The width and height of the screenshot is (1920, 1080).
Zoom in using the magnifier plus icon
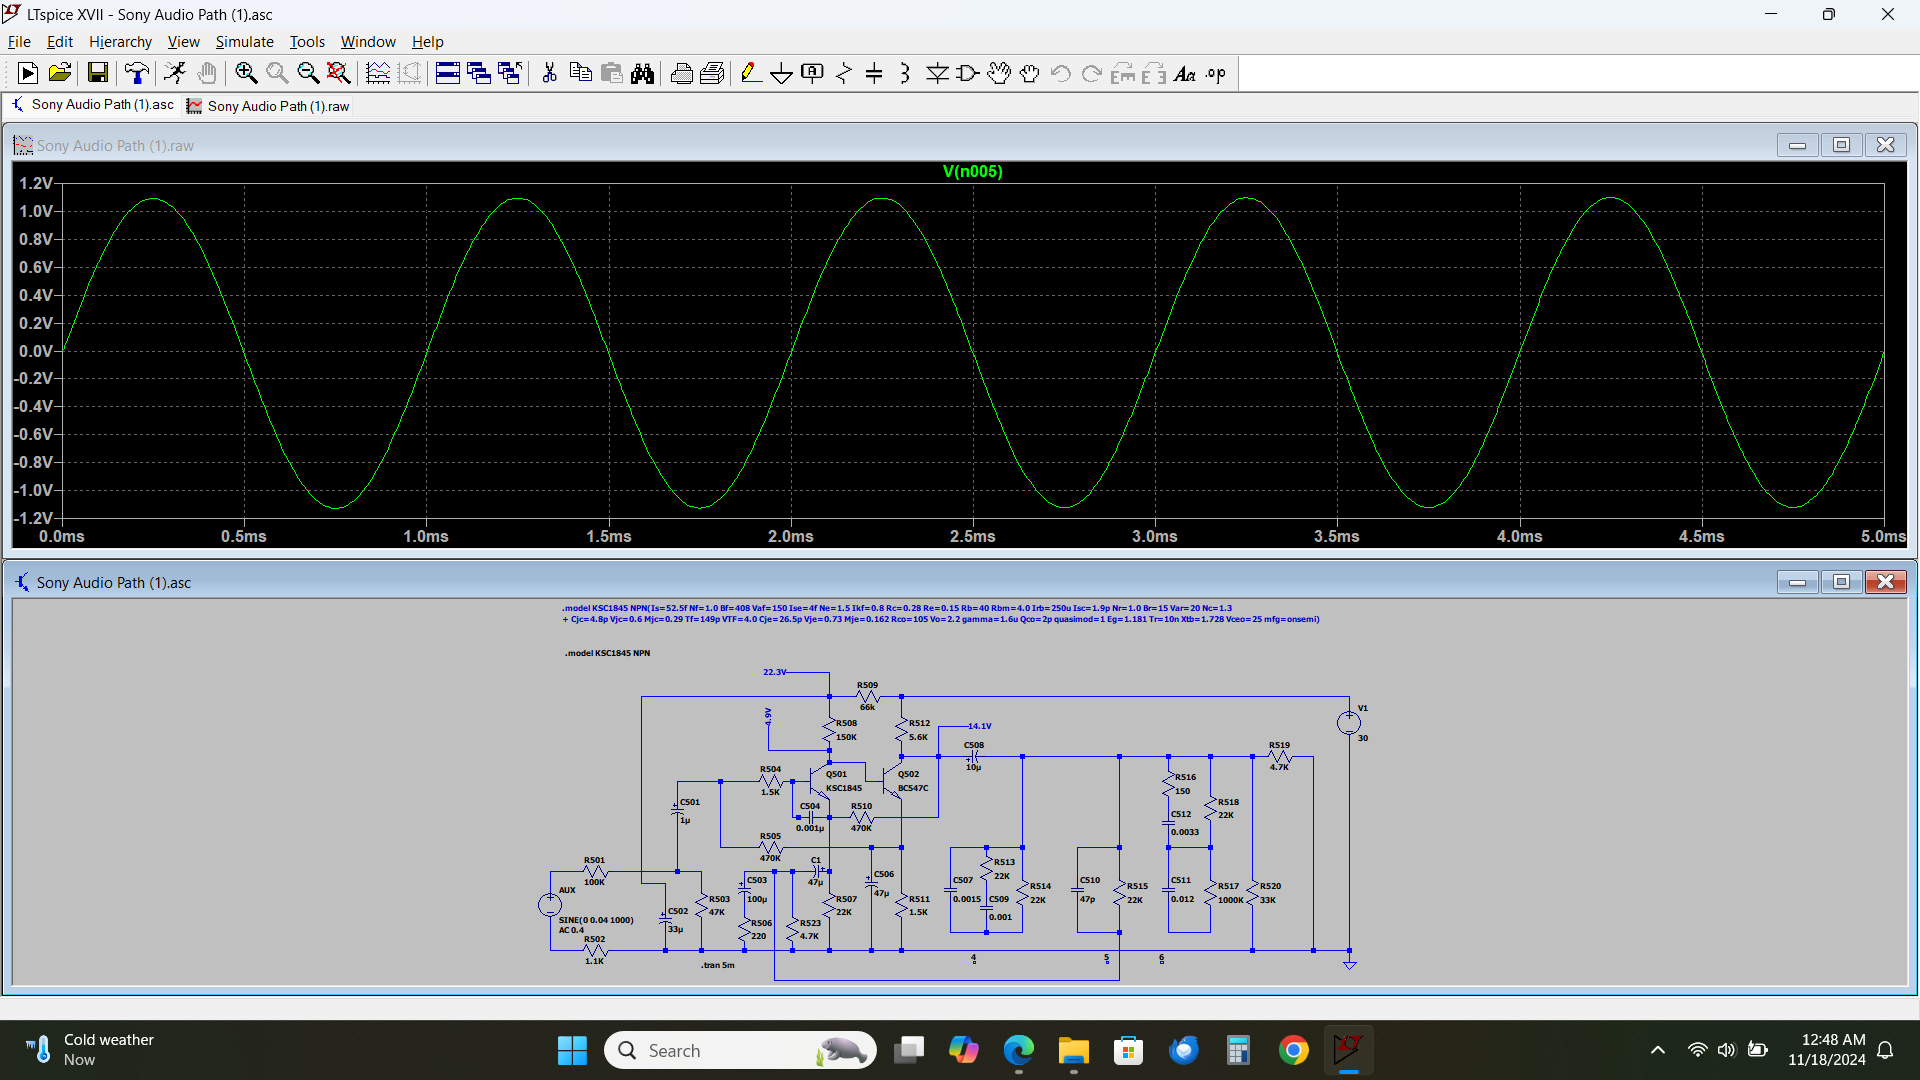[246, 73]
